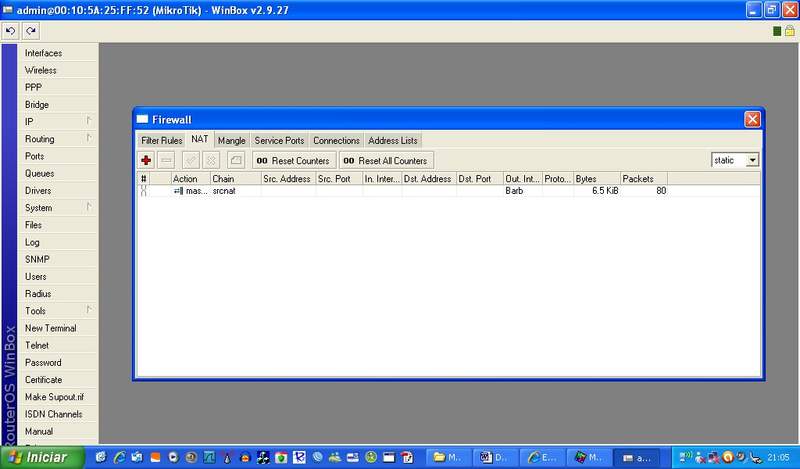Open ISDN Channels in the sidebar
This screenshot has height=469, width=800.
(58, 414)
